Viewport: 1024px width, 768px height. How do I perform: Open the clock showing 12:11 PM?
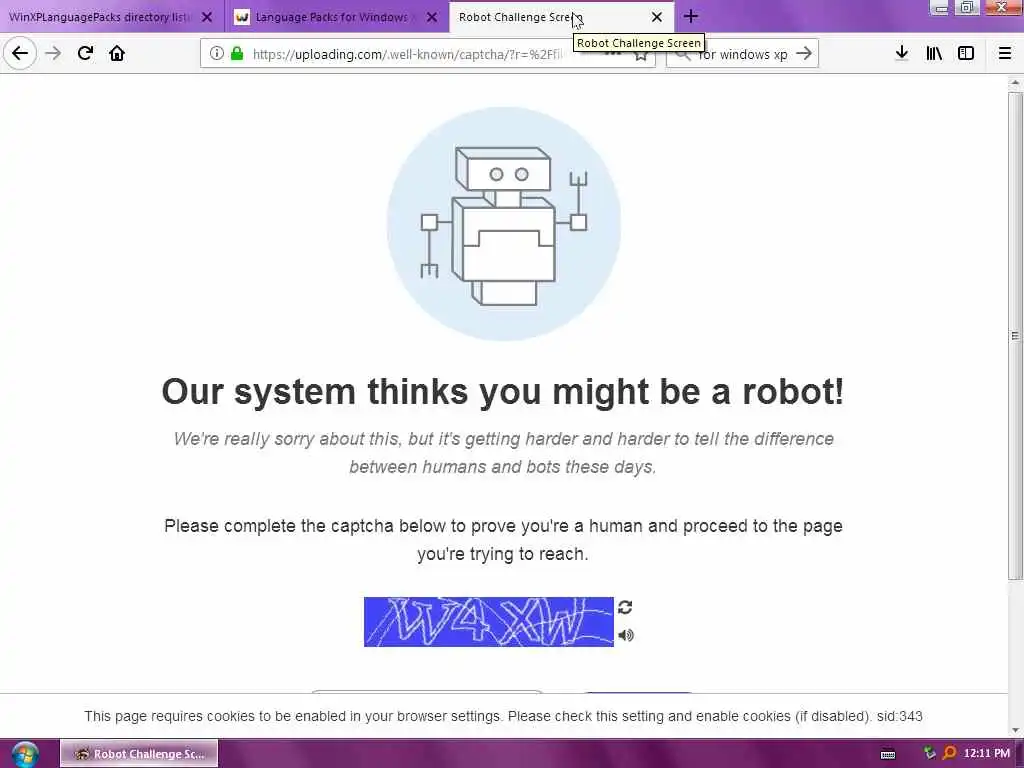point(986,753)
